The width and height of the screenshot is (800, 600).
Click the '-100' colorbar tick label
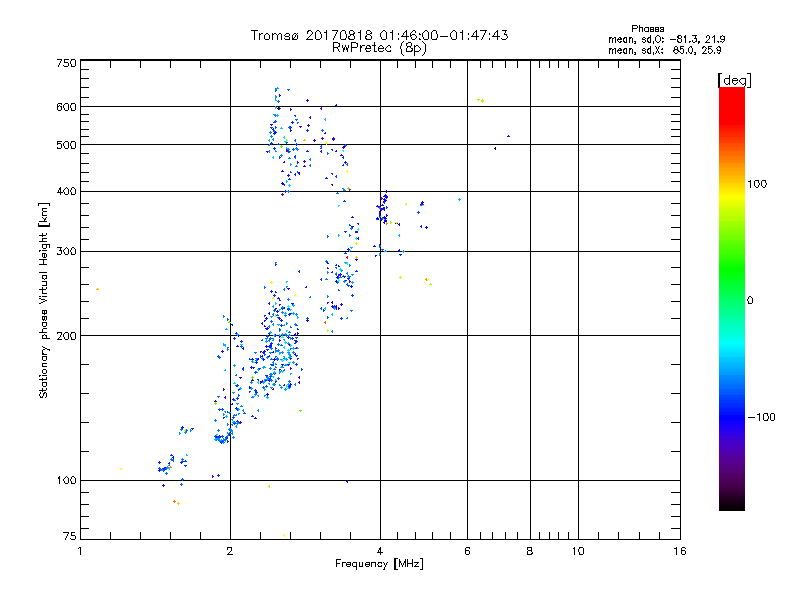[761, 417]
